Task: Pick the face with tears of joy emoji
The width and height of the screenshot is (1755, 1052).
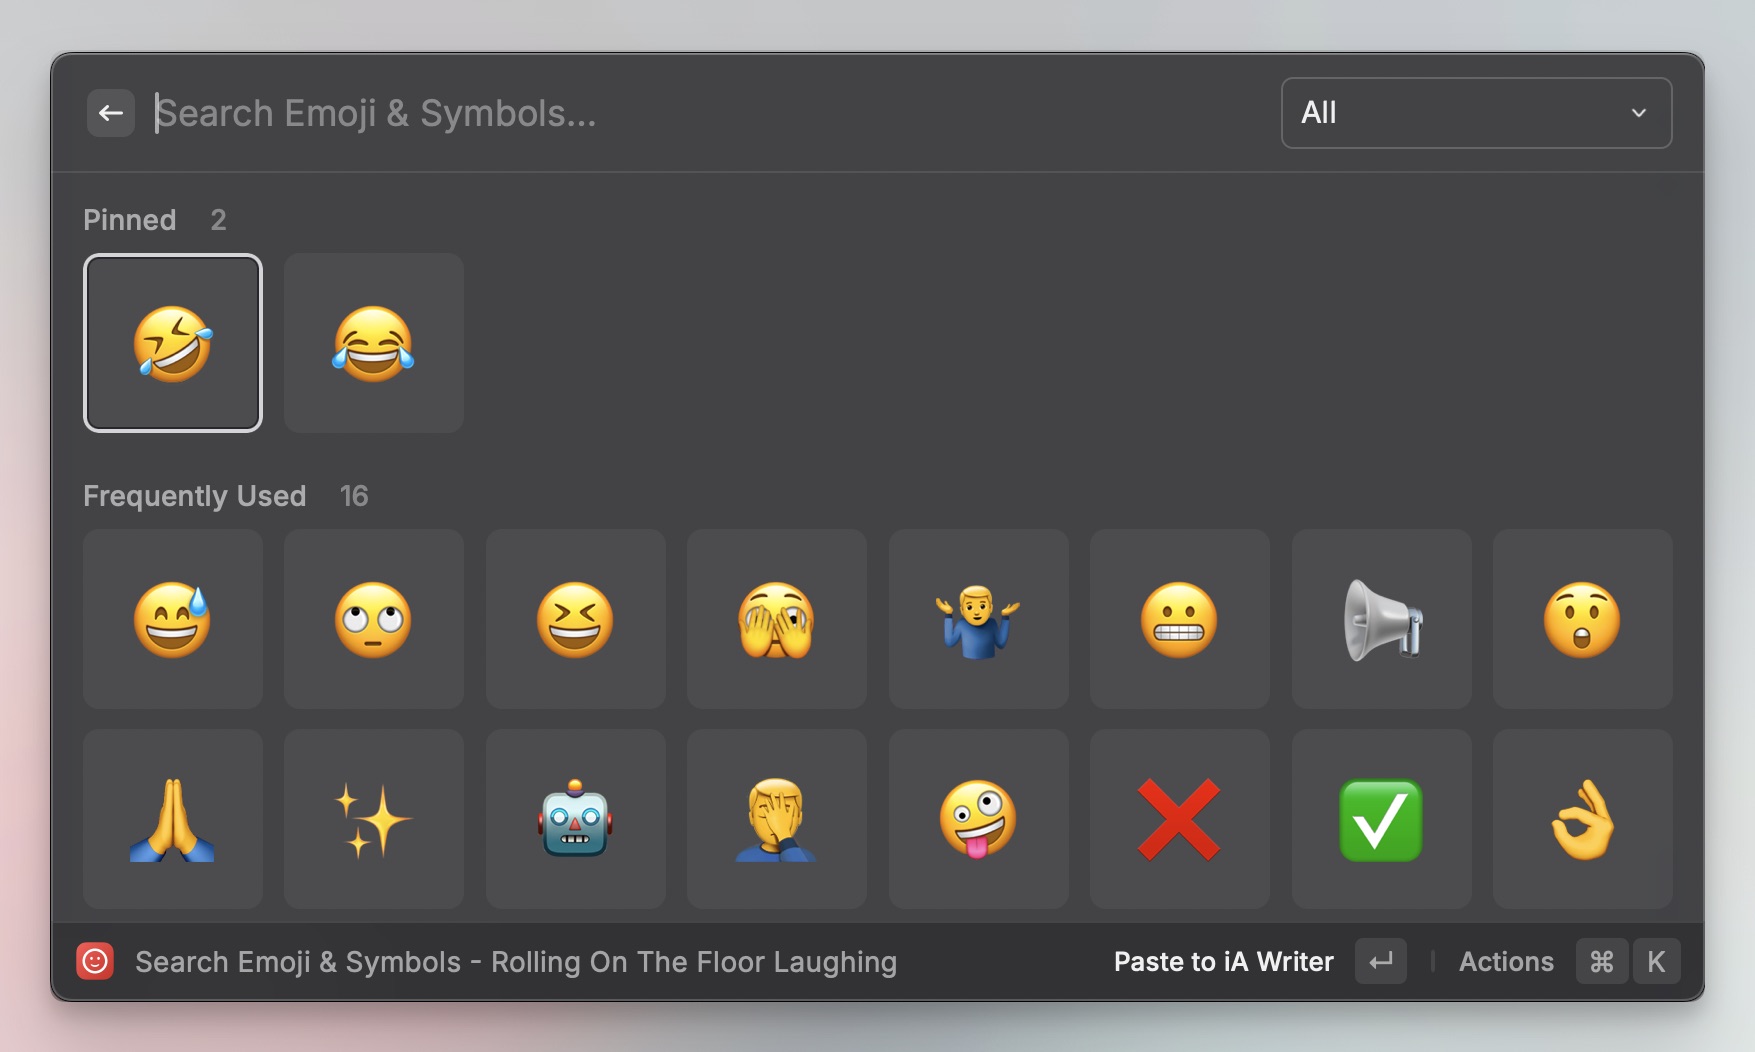Action: (374, 343)
